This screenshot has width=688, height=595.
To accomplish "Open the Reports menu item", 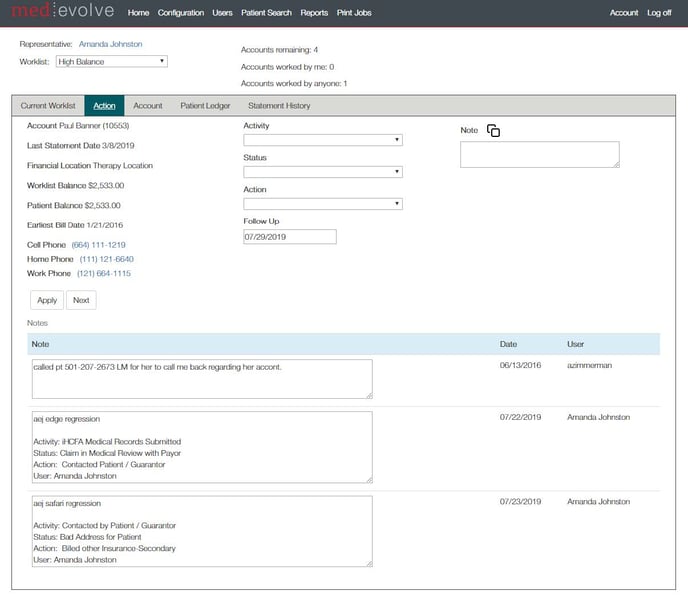I will point(314,13).
